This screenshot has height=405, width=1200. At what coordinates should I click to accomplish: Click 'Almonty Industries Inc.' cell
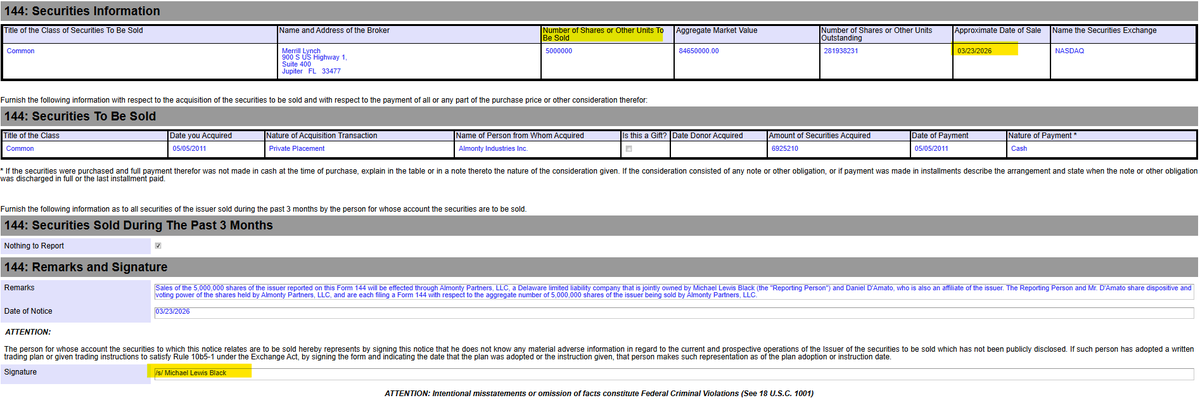(491, 149)
